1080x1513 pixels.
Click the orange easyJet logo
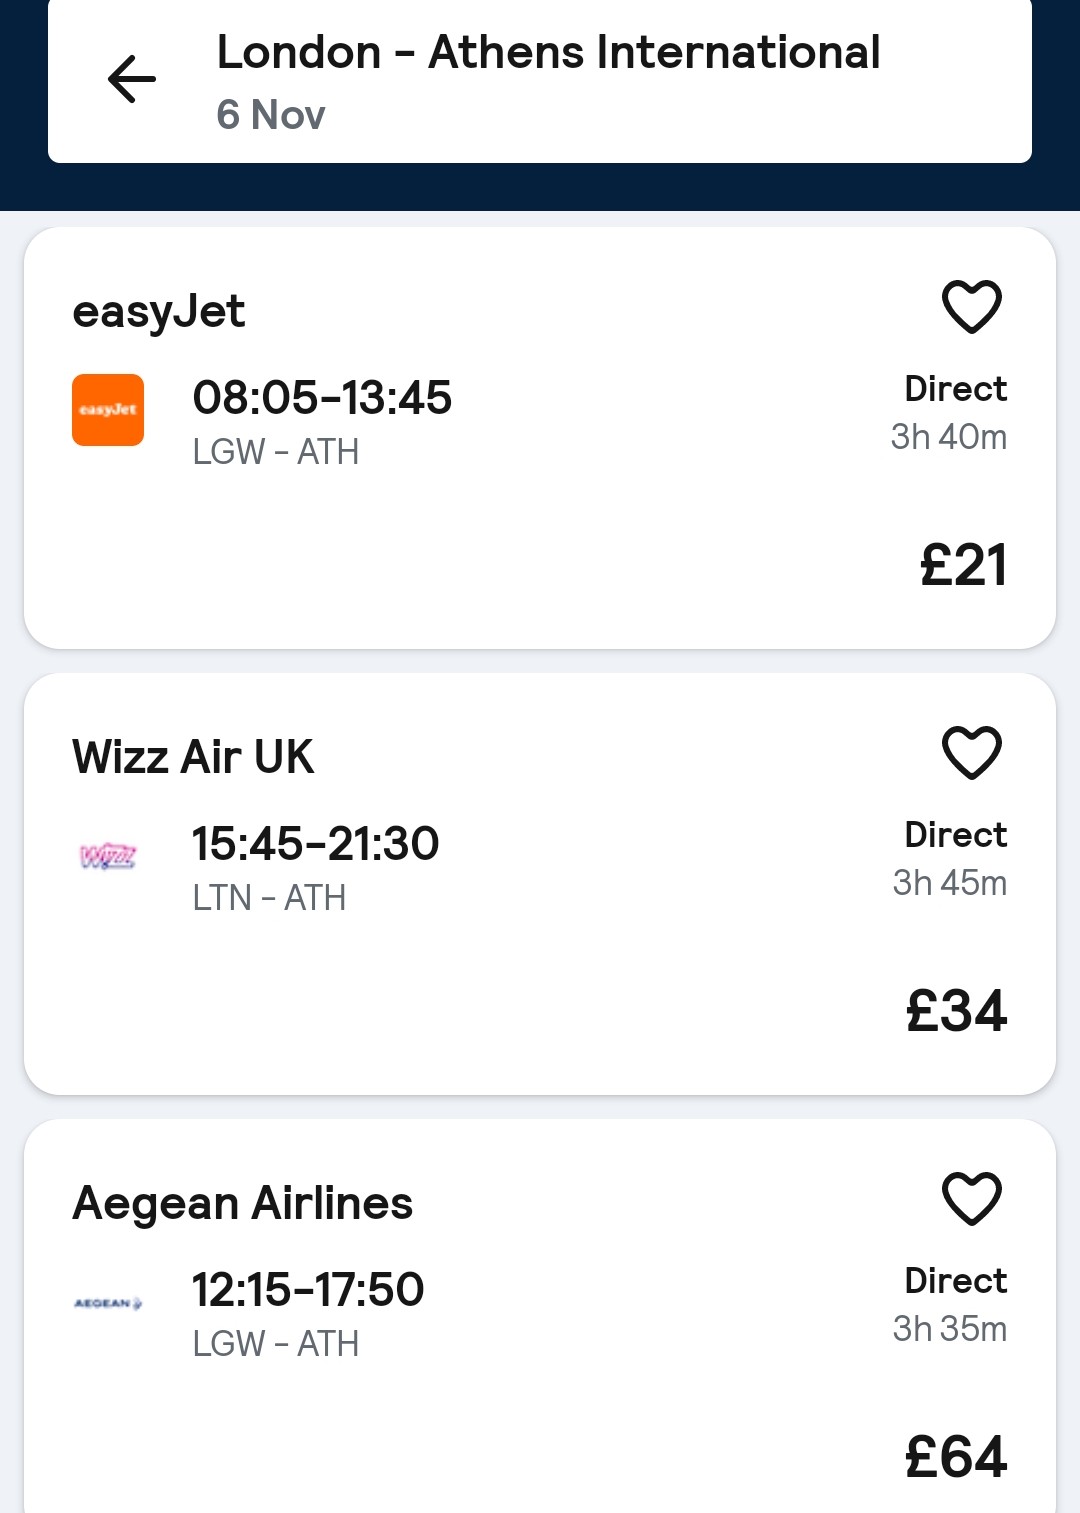point(108,410)
